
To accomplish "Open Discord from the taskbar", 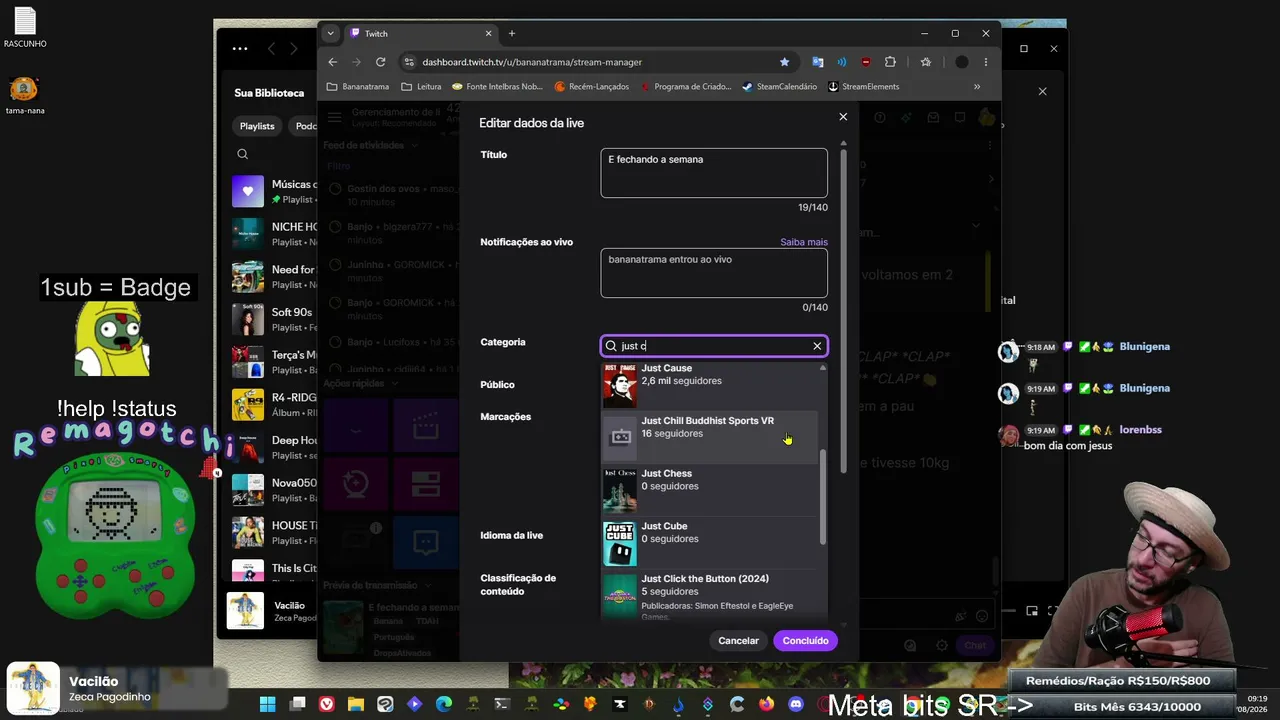I will pyautogui.click(x=796, y=705).
